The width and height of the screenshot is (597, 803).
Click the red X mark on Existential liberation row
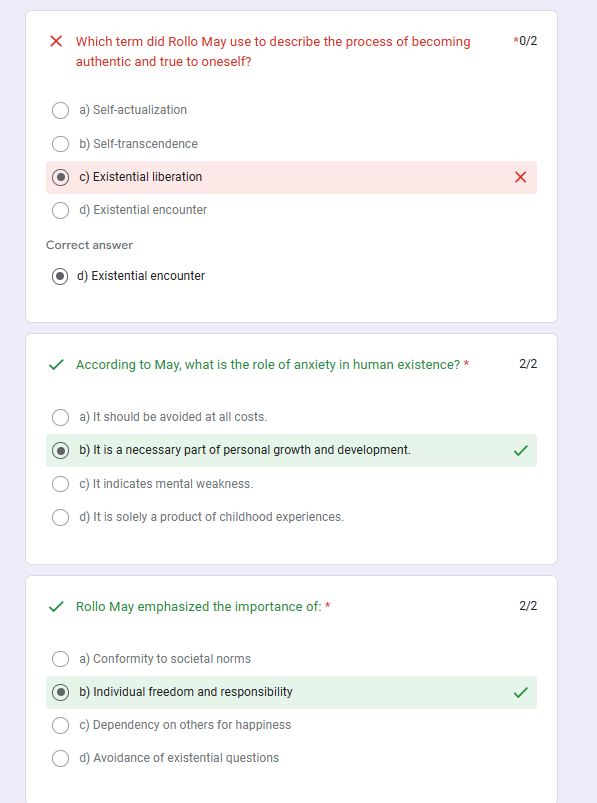[520, 177]
